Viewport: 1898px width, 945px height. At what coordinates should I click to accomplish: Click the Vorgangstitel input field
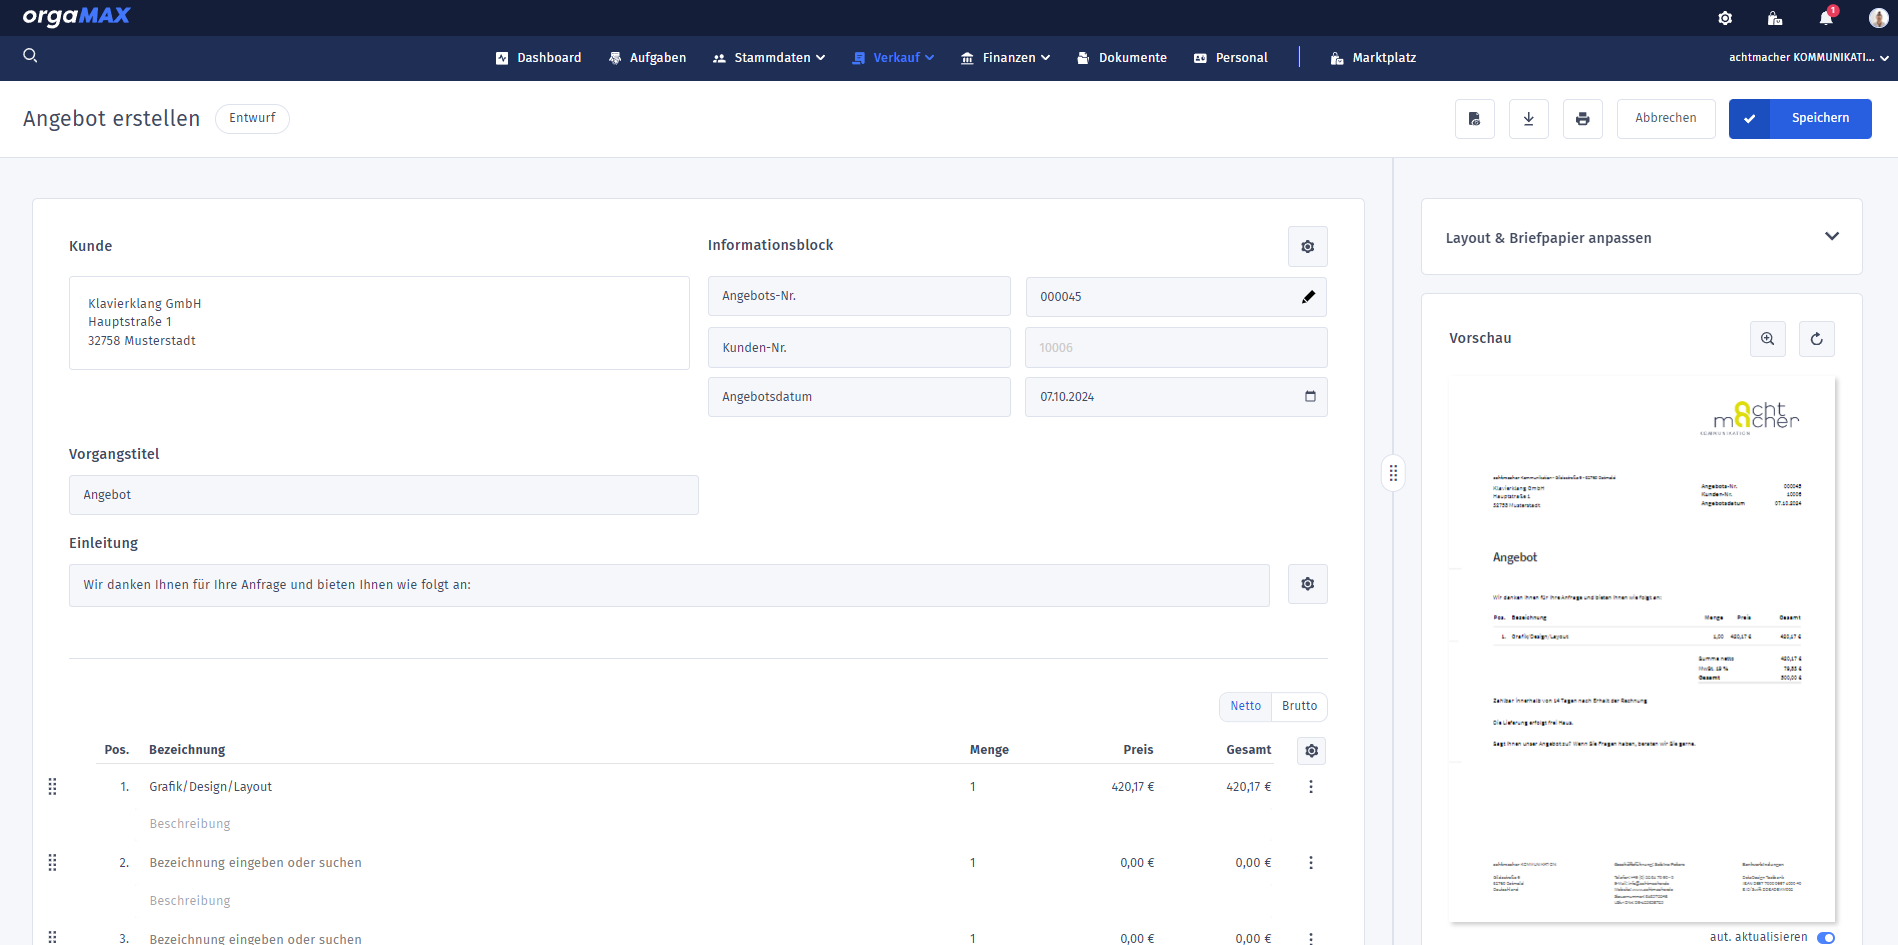click(383, 495)
